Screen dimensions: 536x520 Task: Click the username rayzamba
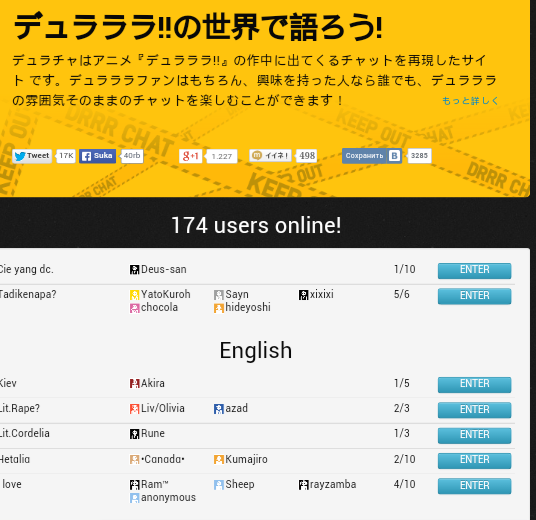(333, 484)
